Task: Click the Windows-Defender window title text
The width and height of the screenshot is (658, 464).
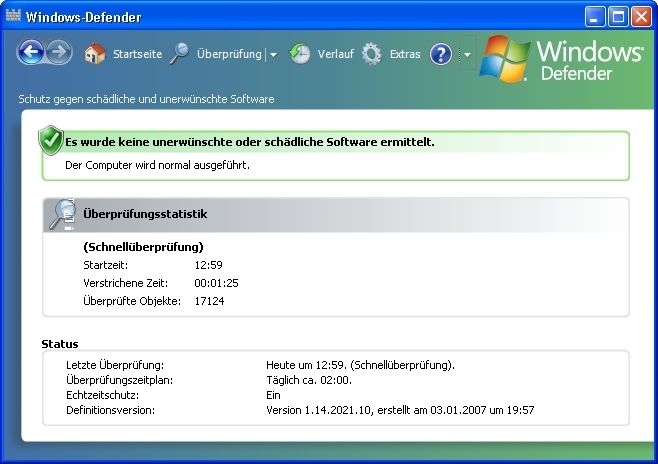Action: [x=84, y=17]
